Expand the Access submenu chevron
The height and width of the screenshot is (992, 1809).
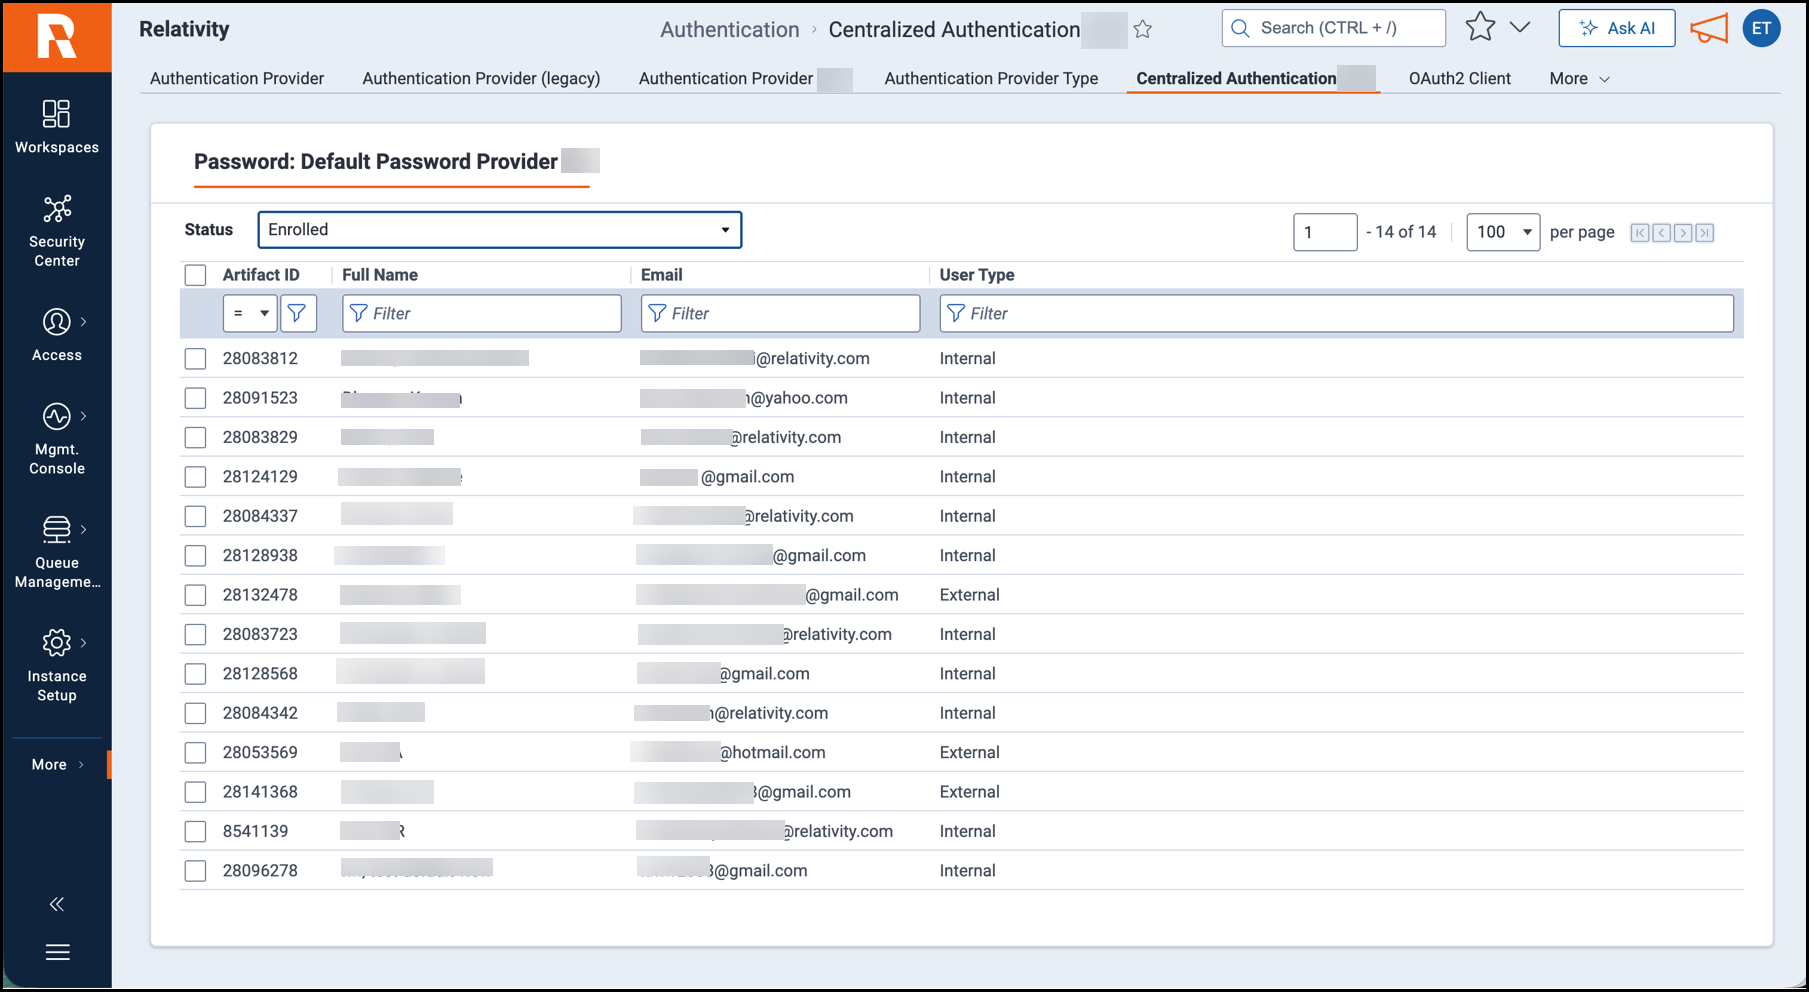click(x=83, y=322)
